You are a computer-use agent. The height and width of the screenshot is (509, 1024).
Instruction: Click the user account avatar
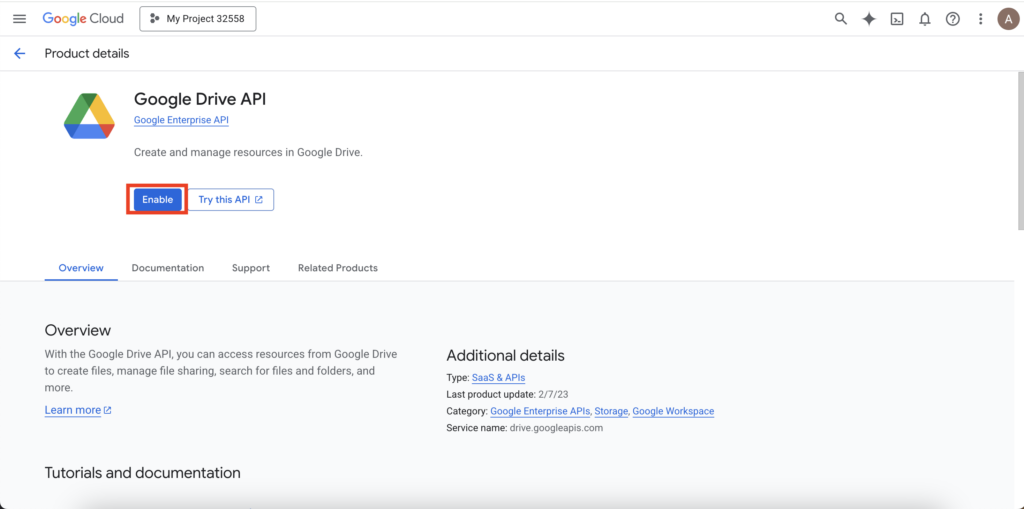pos(1008,19)
